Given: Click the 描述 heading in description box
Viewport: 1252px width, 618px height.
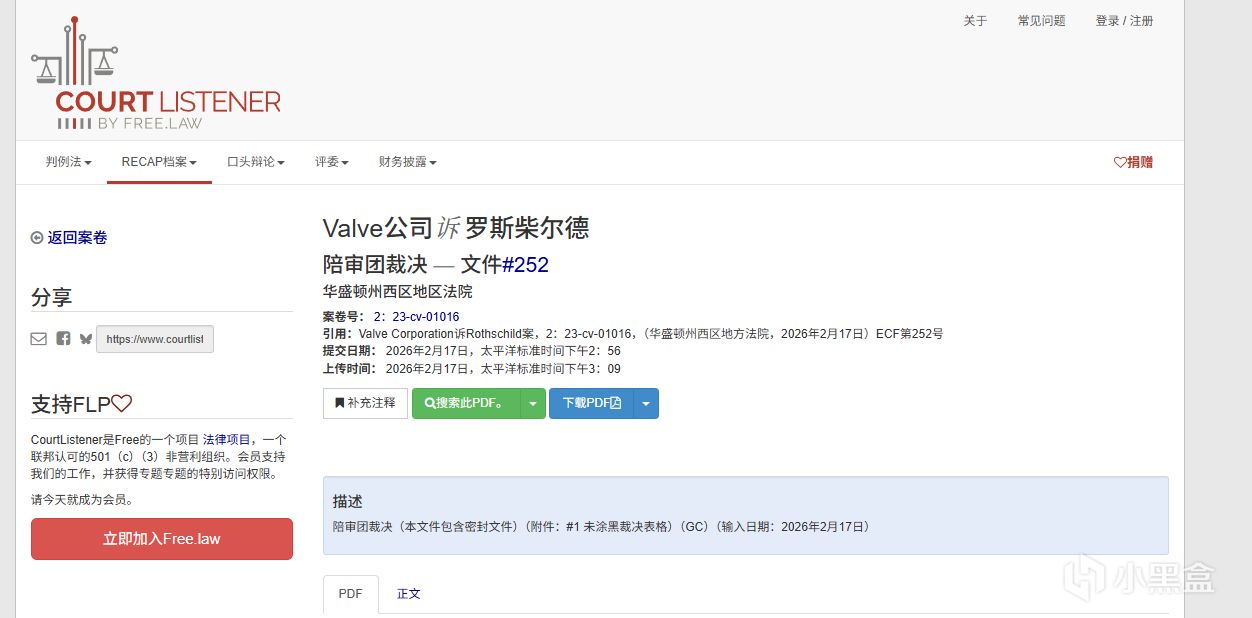Looking at the screenshot, I should [348, 502].
